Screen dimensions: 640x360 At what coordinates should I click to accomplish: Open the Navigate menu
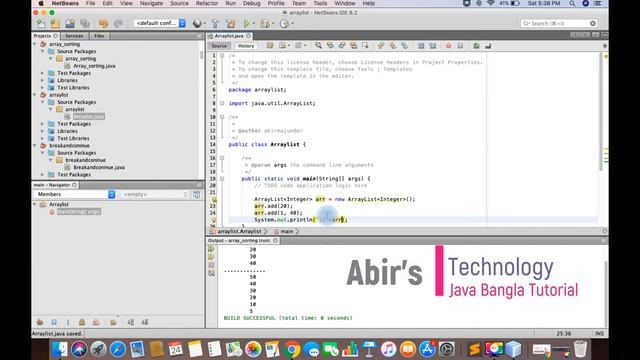point(151,3)
